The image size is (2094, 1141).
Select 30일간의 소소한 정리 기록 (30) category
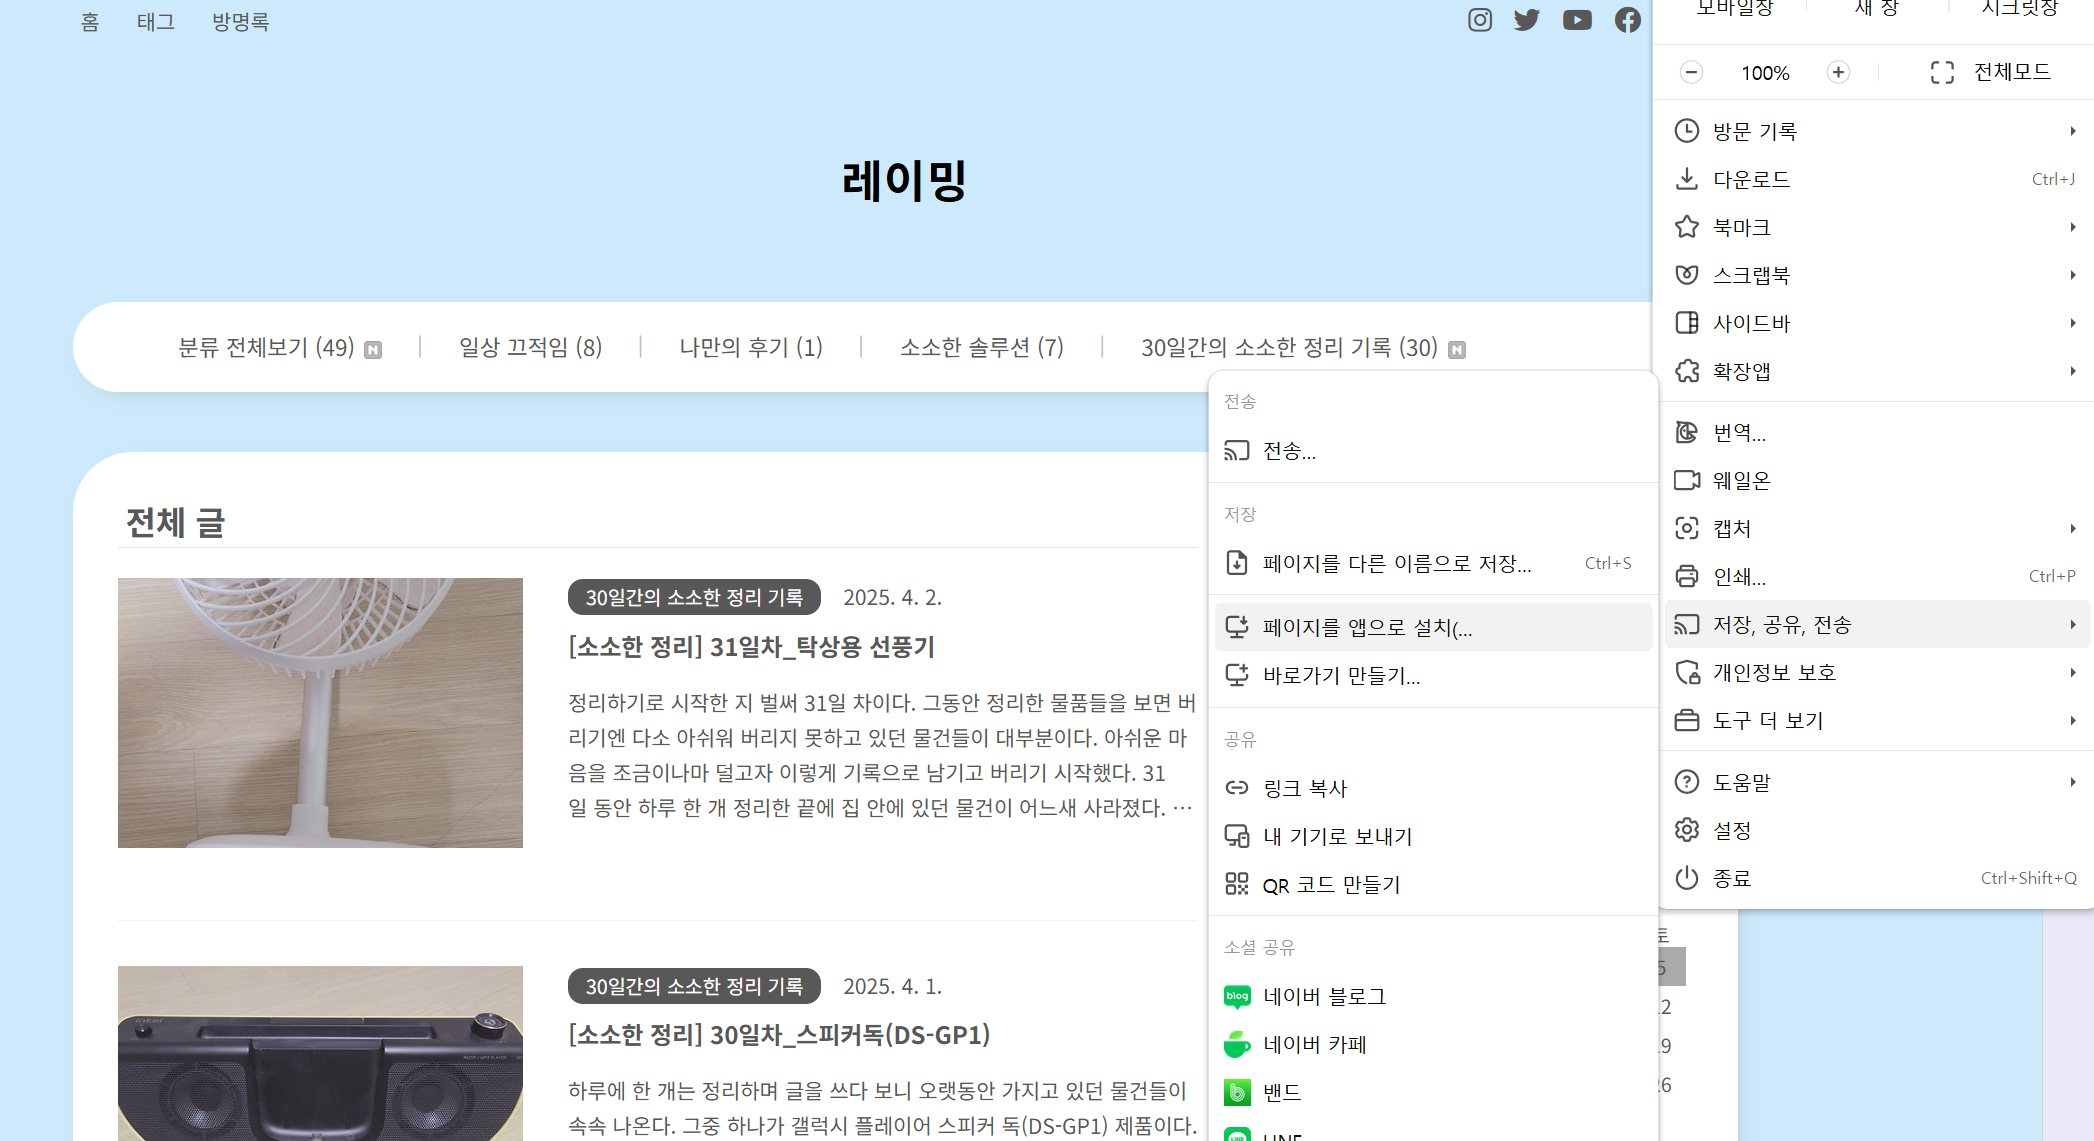(x=1290, y=347)
